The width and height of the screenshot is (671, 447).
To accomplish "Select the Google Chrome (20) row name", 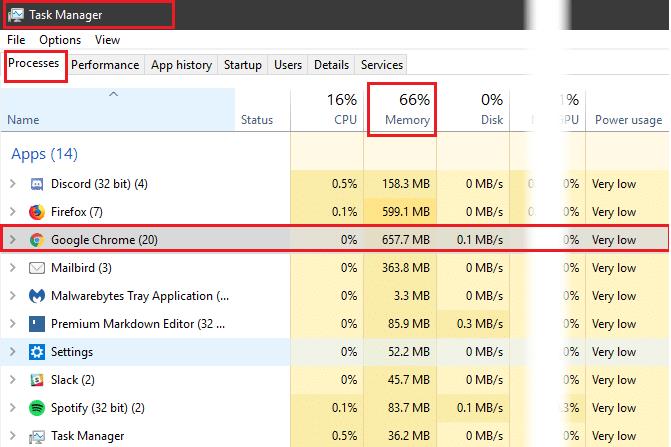I will point(104,240).
